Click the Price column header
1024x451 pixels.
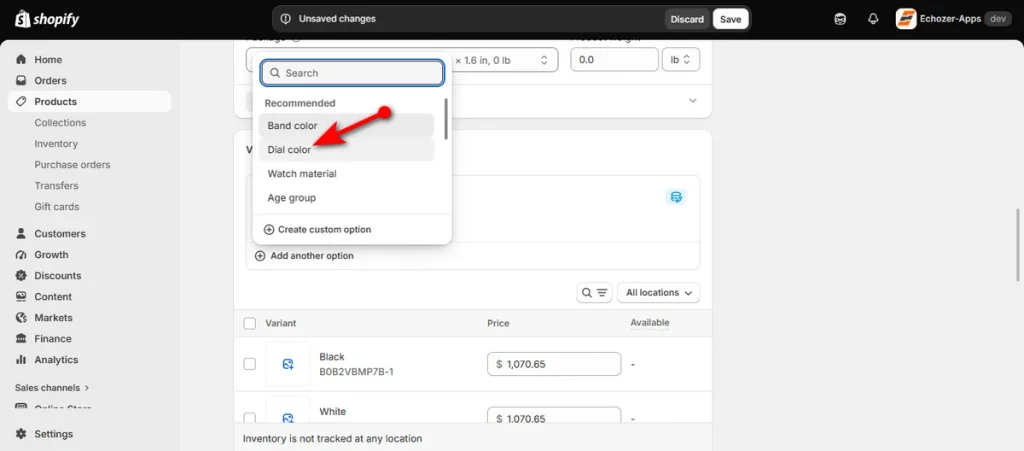498,323
